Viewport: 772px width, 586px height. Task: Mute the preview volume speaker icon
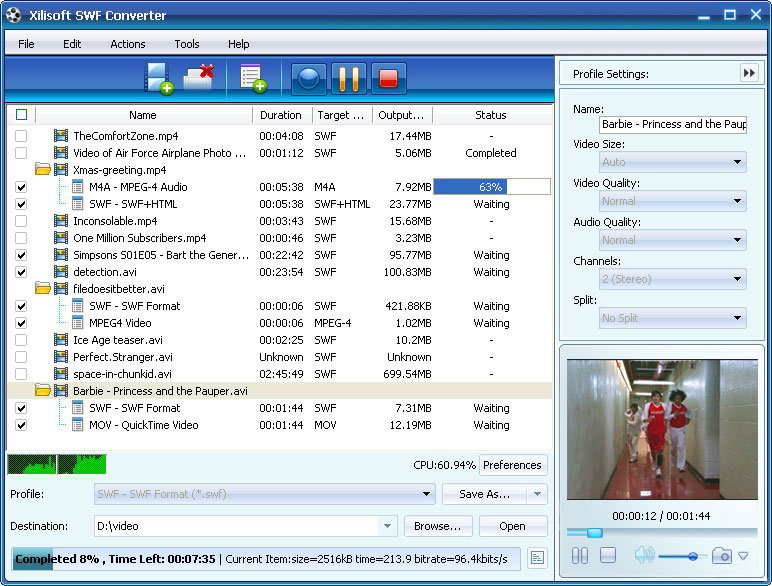pos(644,555)
